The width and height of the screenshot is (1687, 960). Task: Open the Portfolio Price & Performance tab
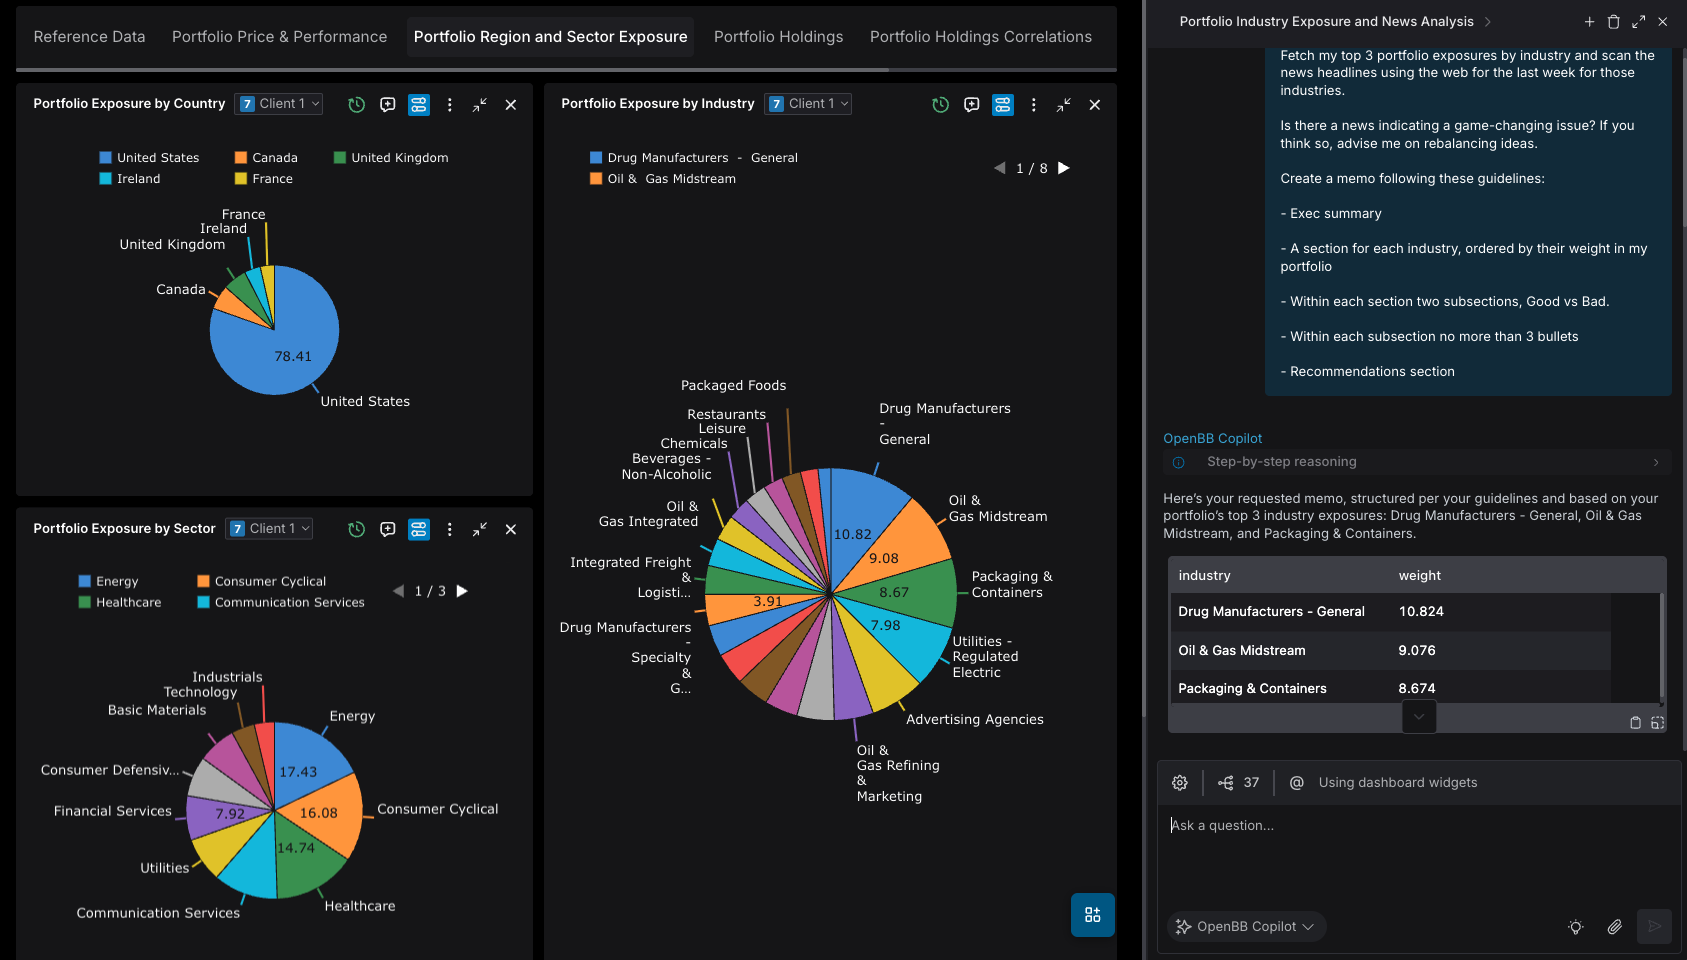click(279, 37)
